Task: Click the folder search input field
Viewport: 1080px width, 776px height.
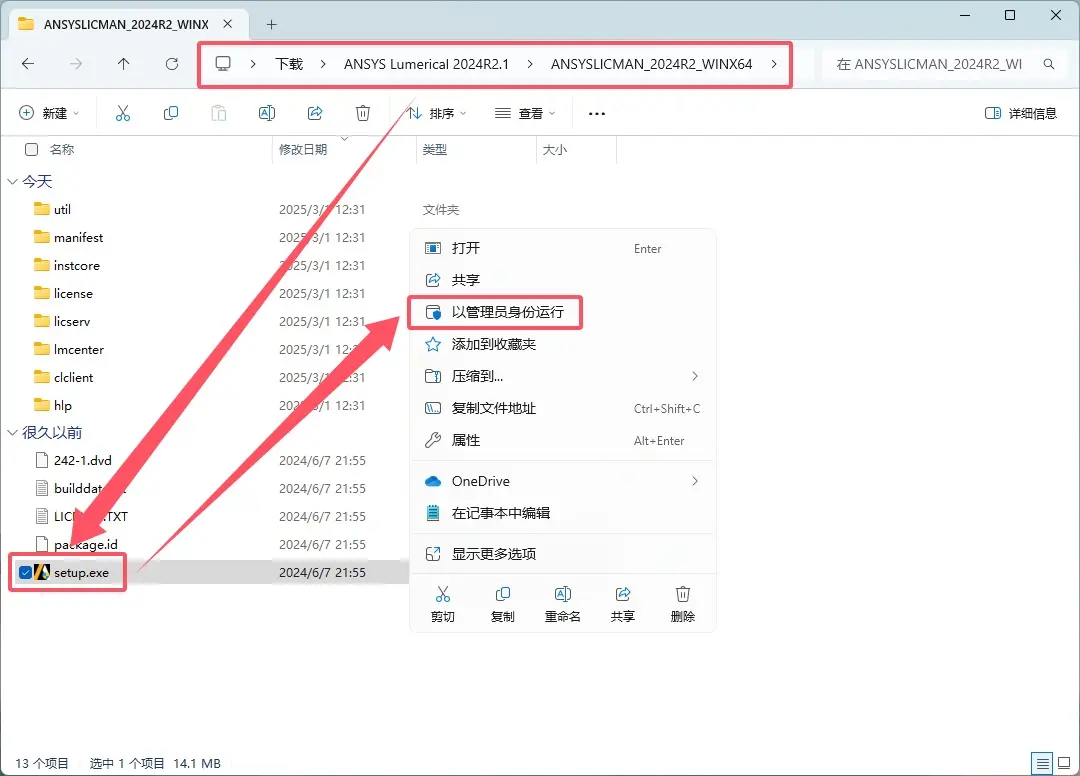Action: click(930, 64)
